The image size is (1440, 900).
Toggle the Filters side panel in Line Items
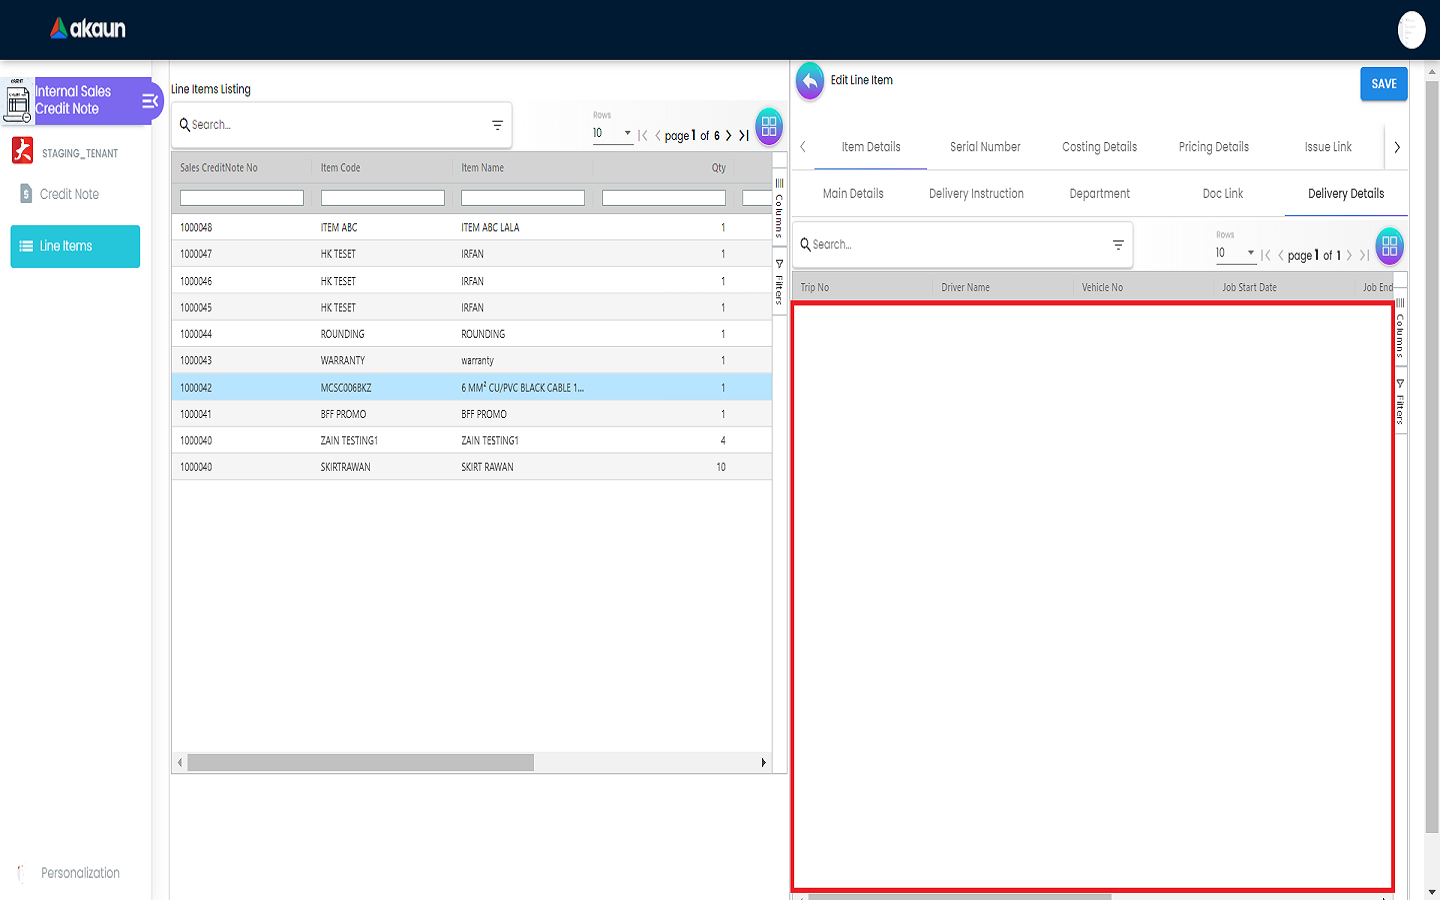click(779, 282)
